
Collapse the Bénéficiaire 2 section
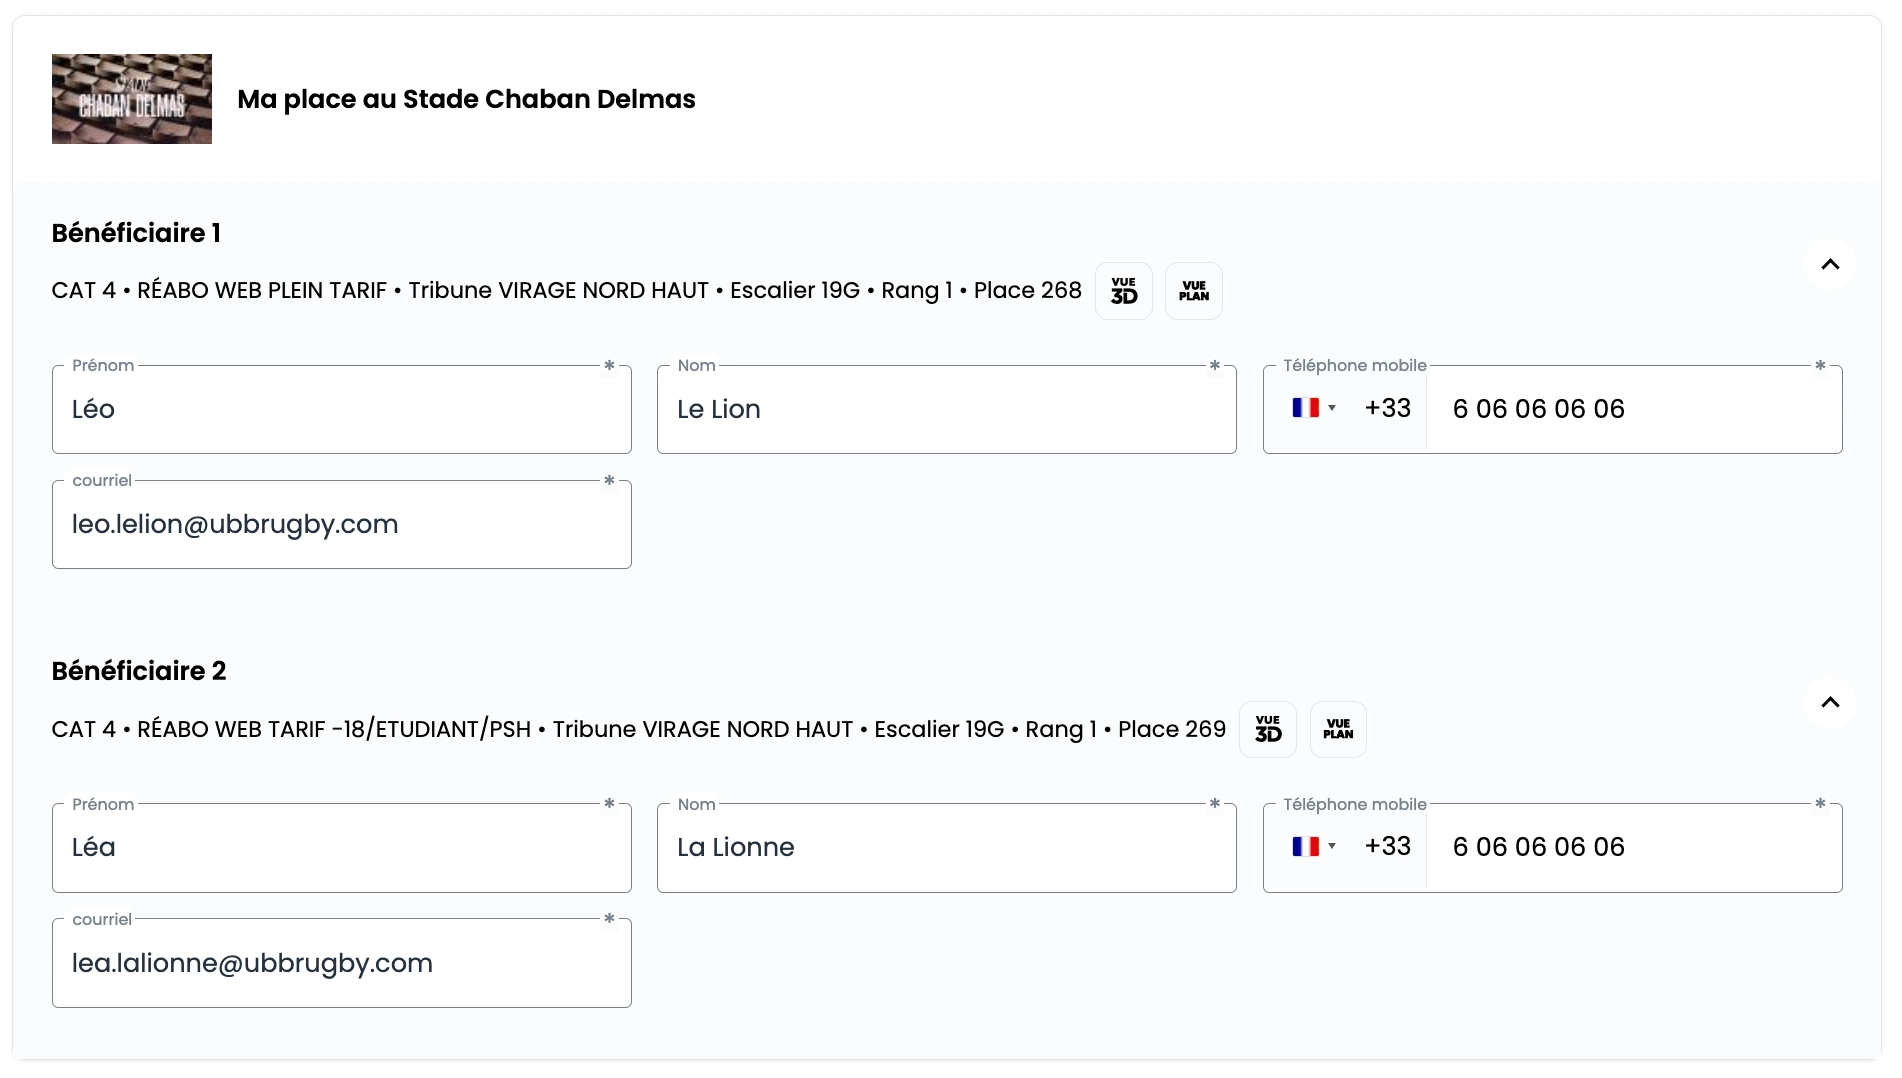pyautogui.click(x=1830, y=702)
